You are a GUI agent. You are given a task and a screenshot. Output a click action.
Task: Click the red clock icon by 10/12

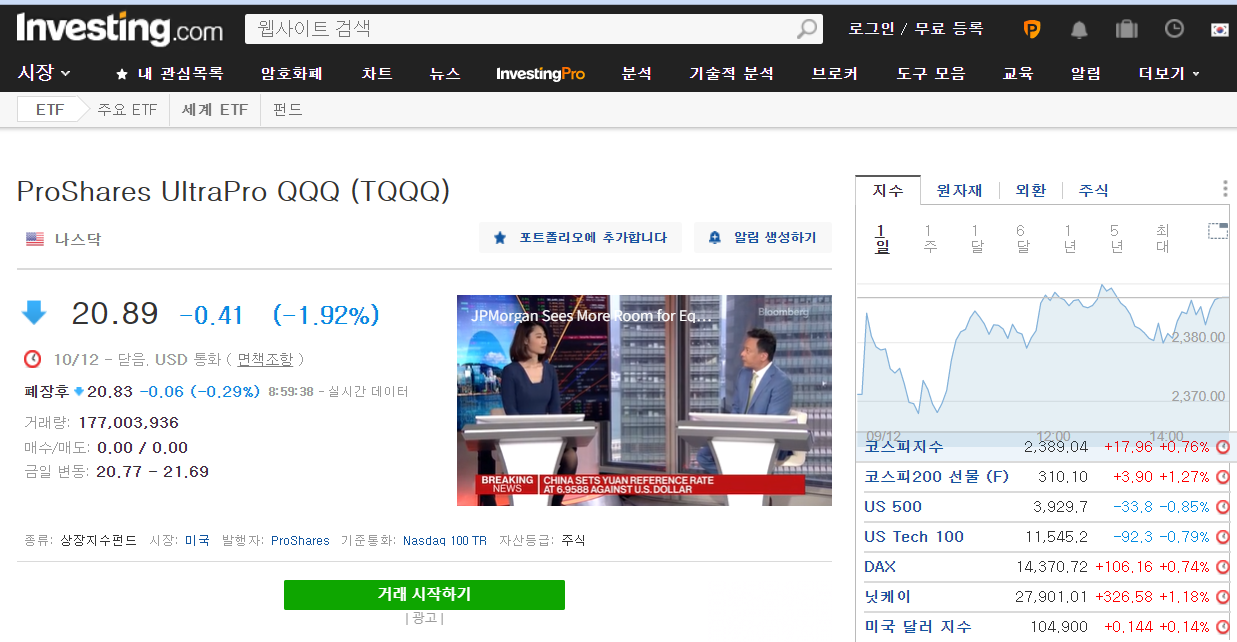(33, 359)
